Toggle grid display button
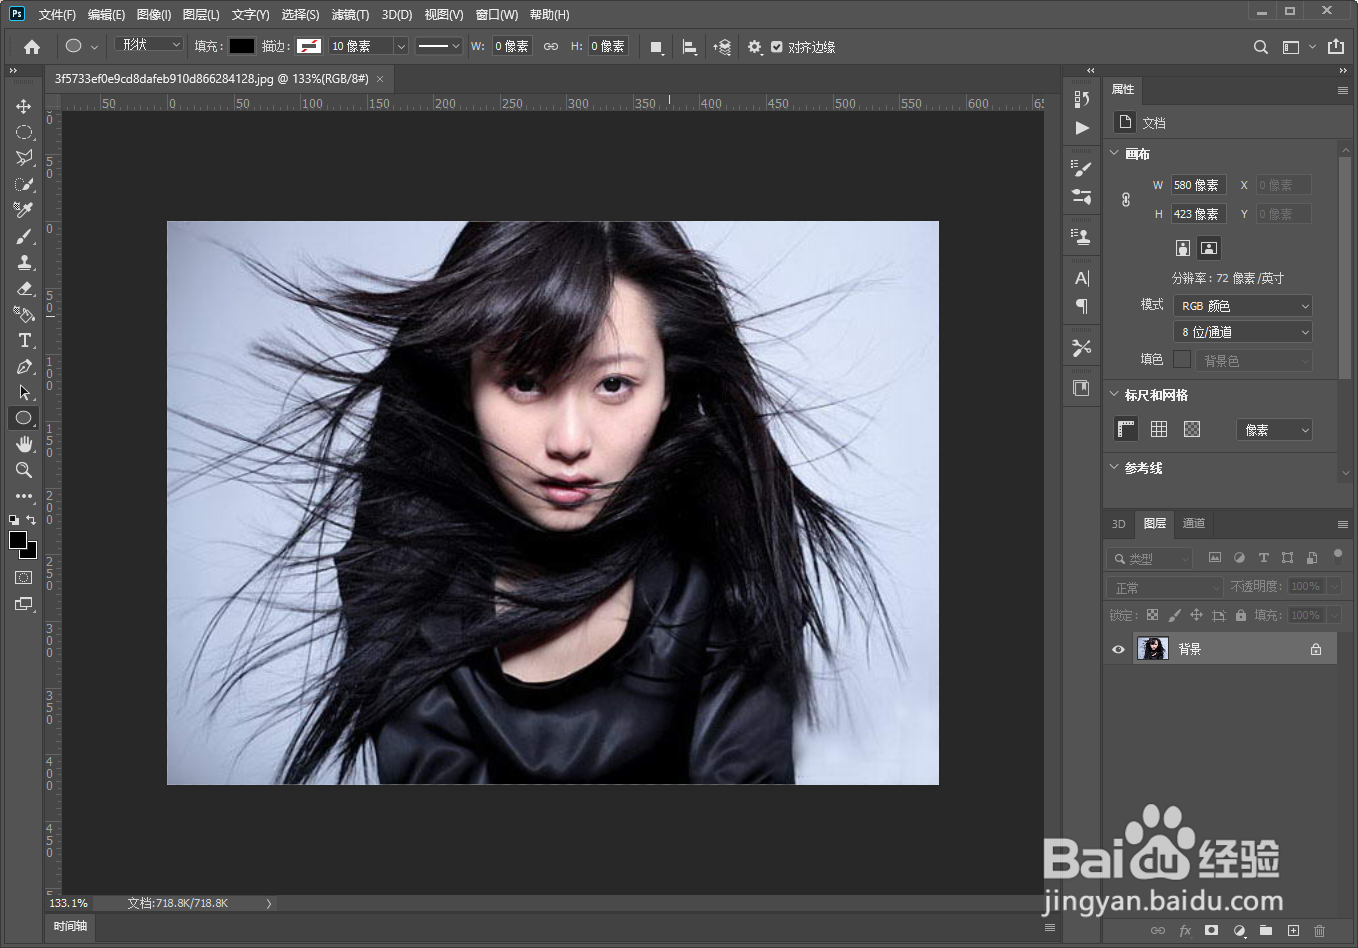The image size is (1358, 948). (x=1159, y=429)
